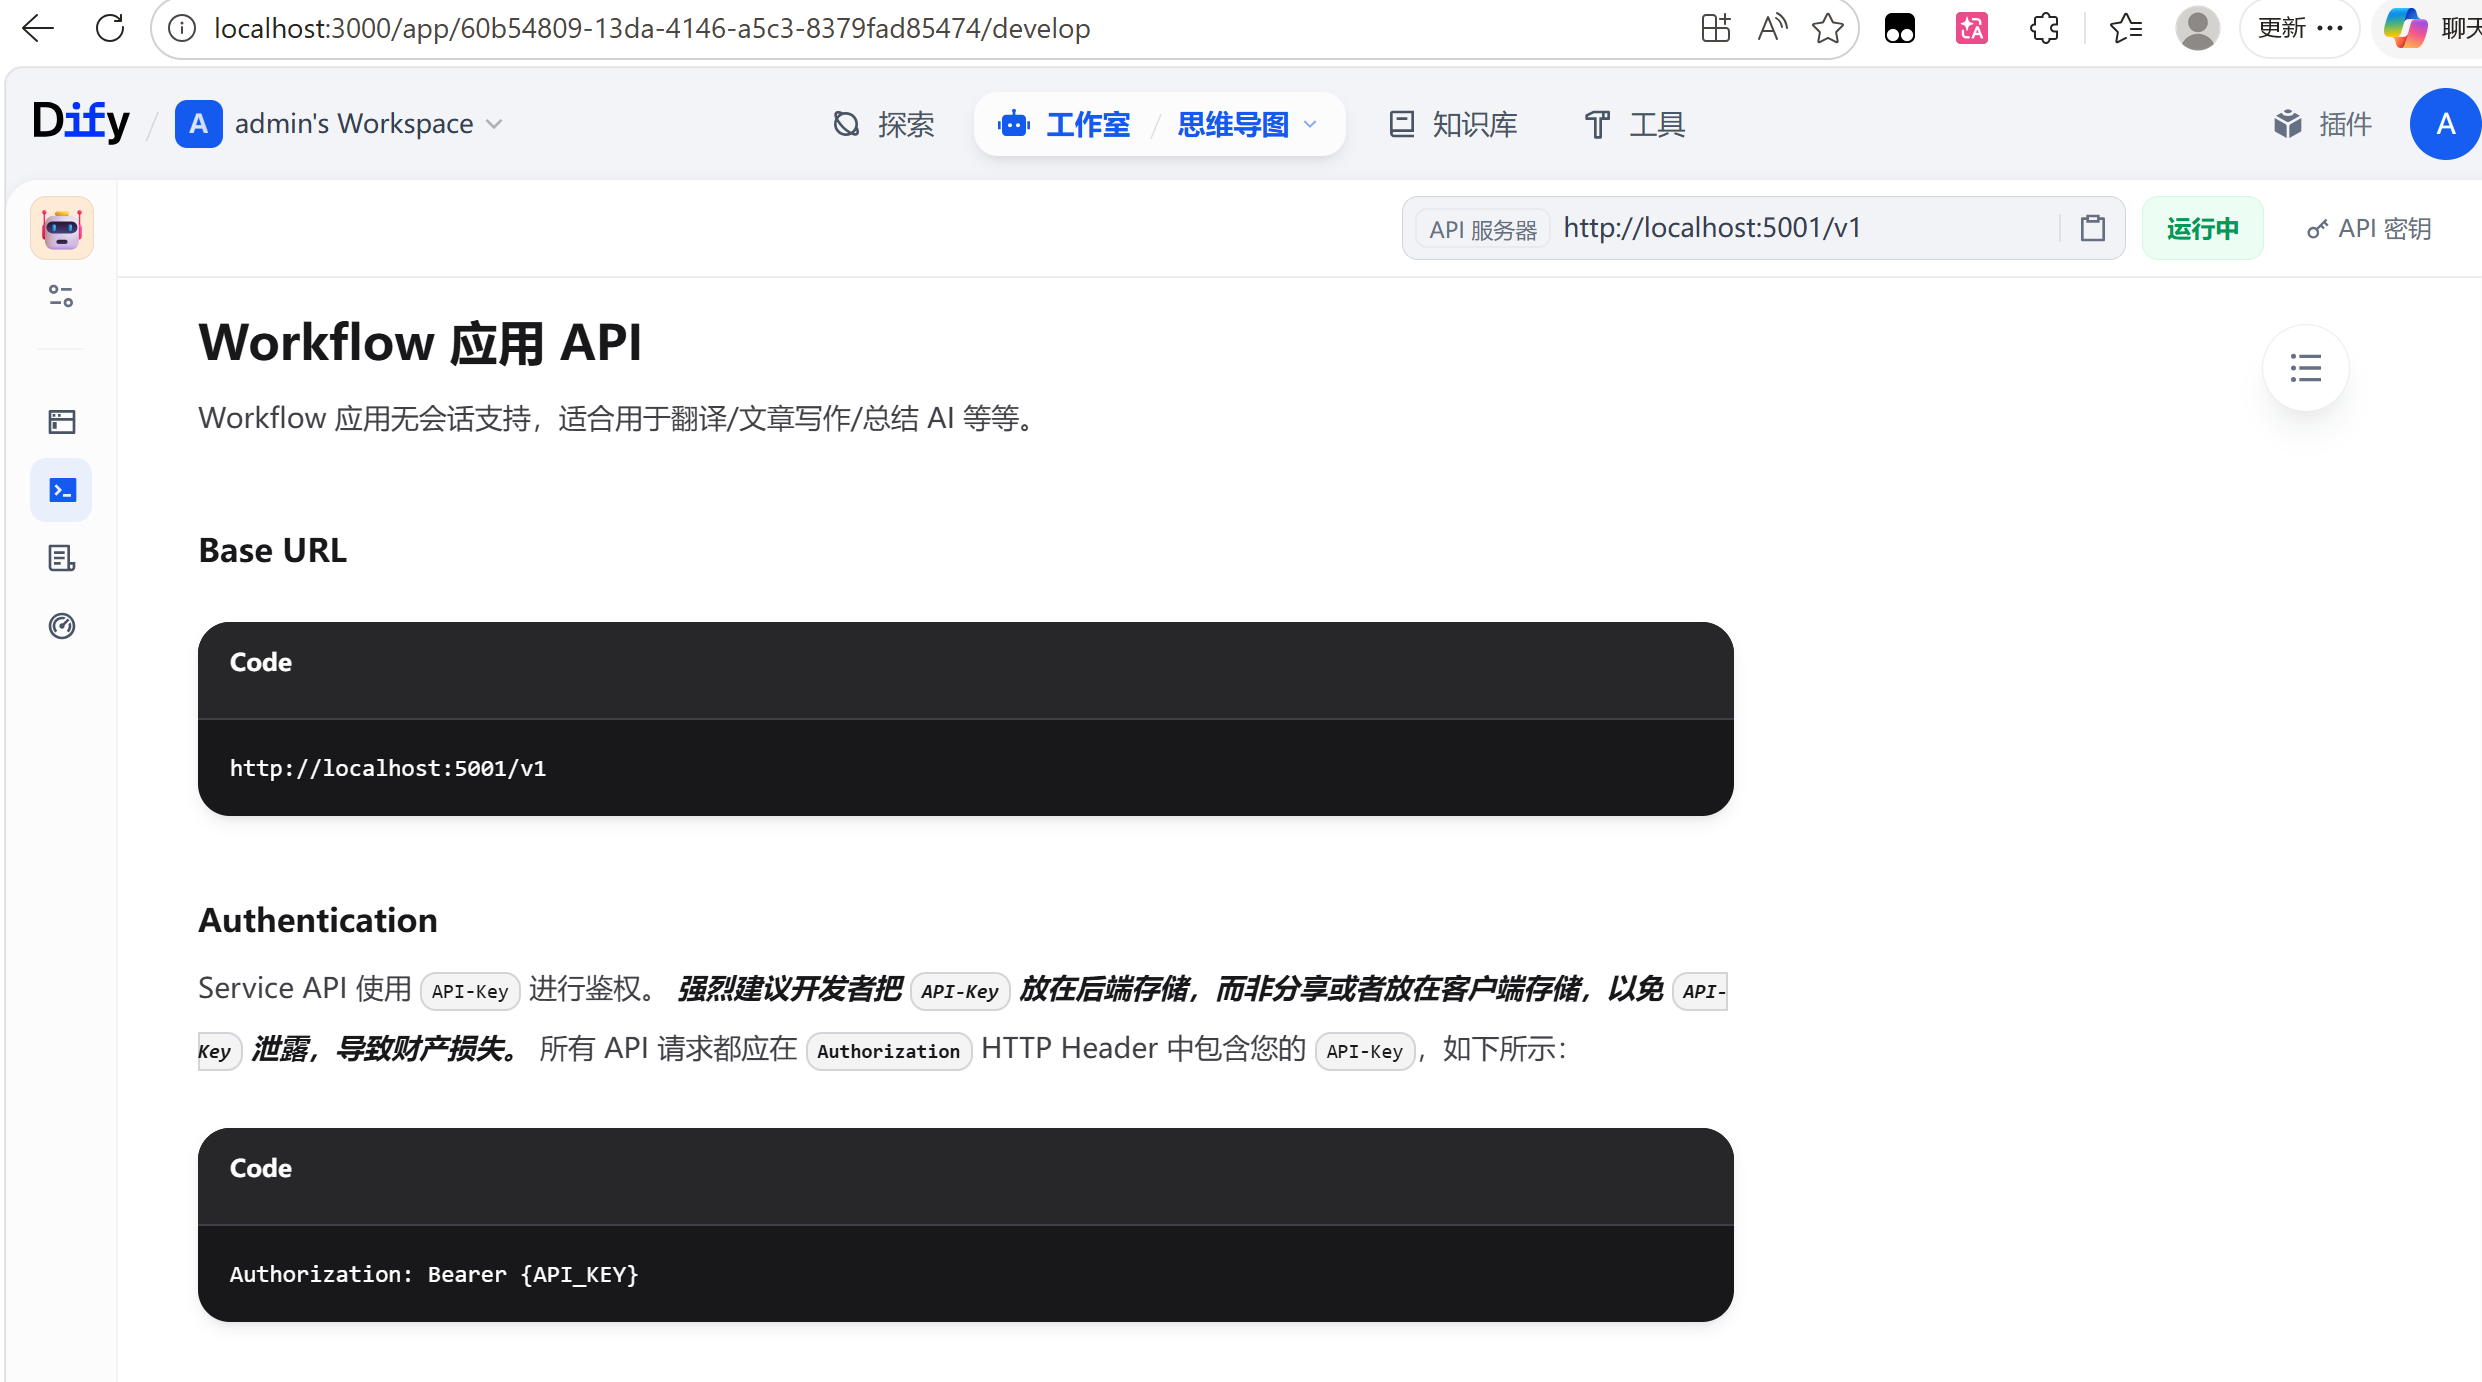Image resolution: width=2482 pixels, height=1382 pixels.
Task: Open the browser profile avatar
Action: 2197,28
